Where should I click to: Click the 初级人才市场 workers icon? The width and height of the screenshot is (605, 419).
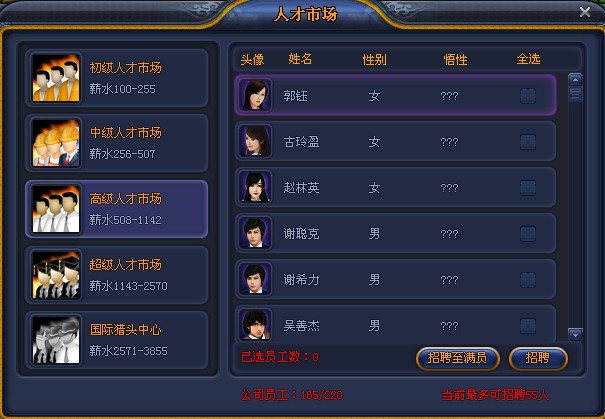pos(56,78)
